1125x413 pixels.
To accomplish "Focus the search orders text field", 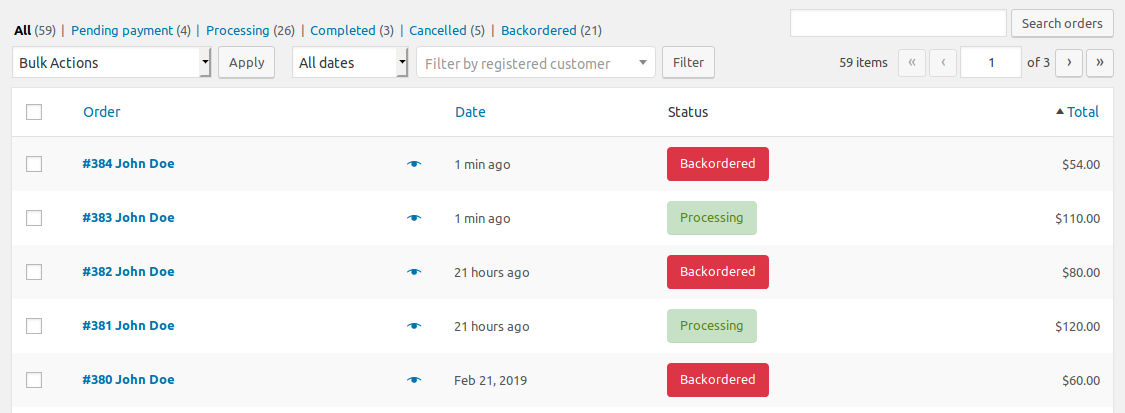I will [898, 23].
